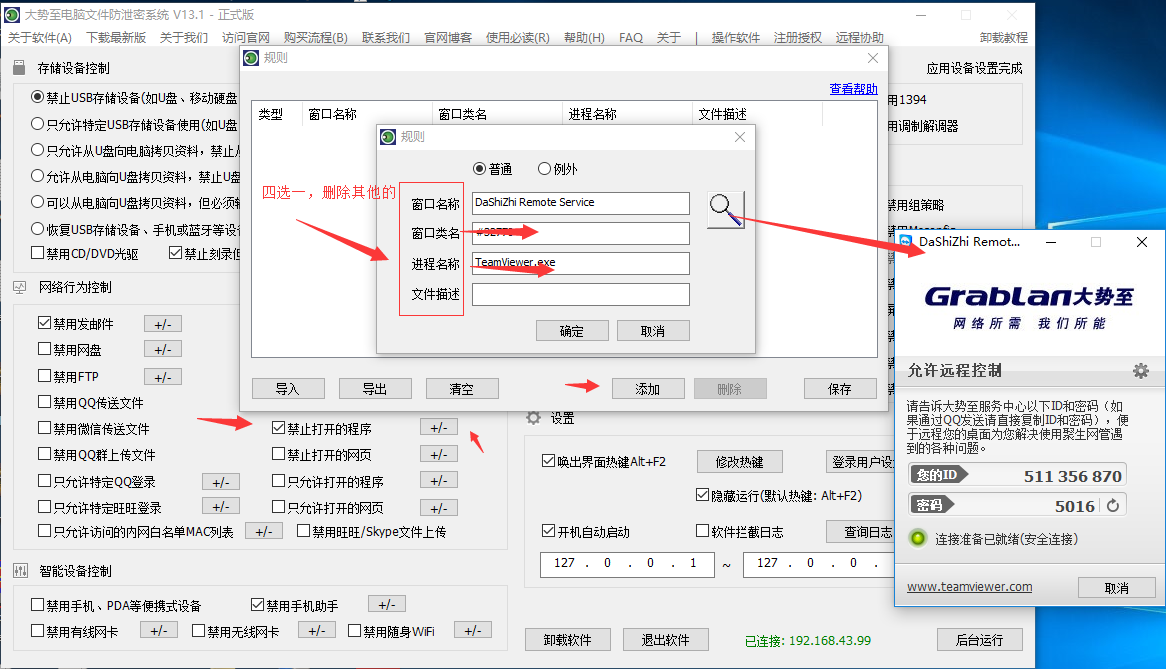Click +/- button next to 只允许特定QQ登录
Screen dimensions: 1166x669
[x=221, y=482]
